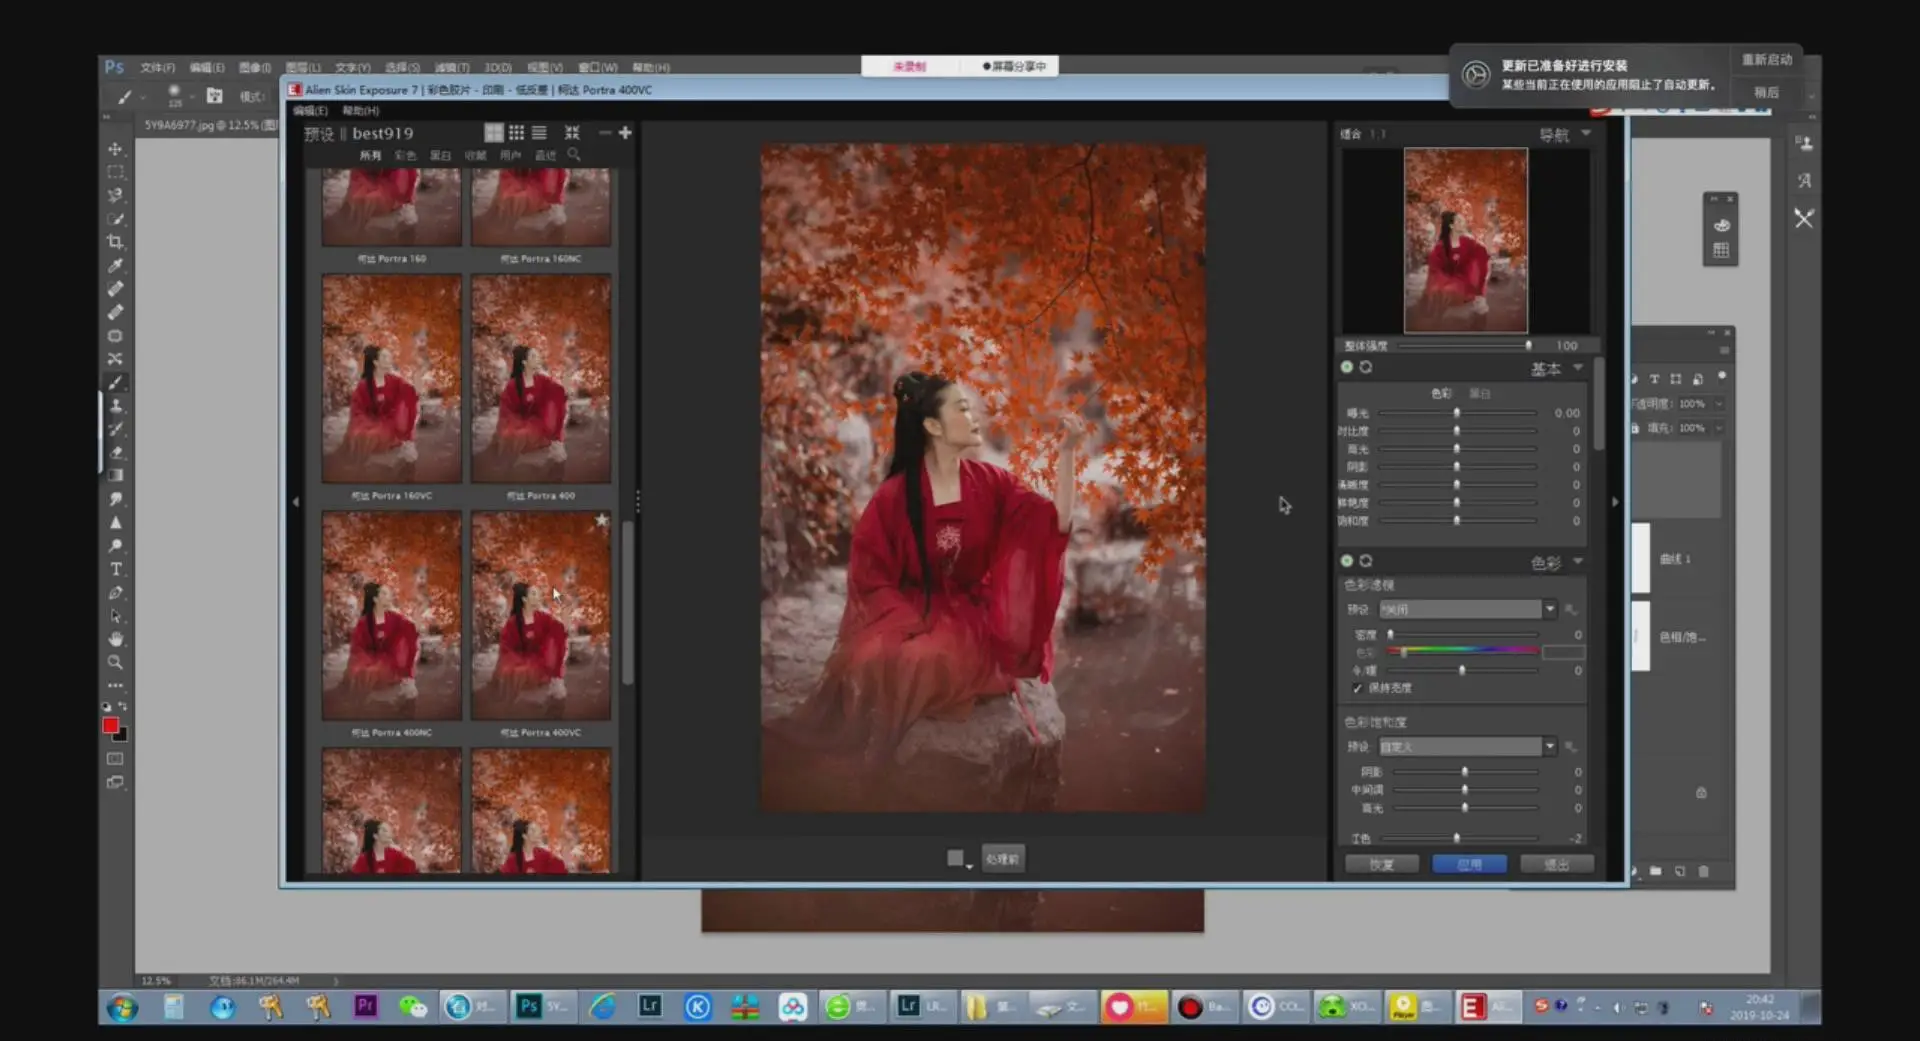Collapse right panel via edge arrow
The image size is (1920, 1041).
coord(1615,502)
